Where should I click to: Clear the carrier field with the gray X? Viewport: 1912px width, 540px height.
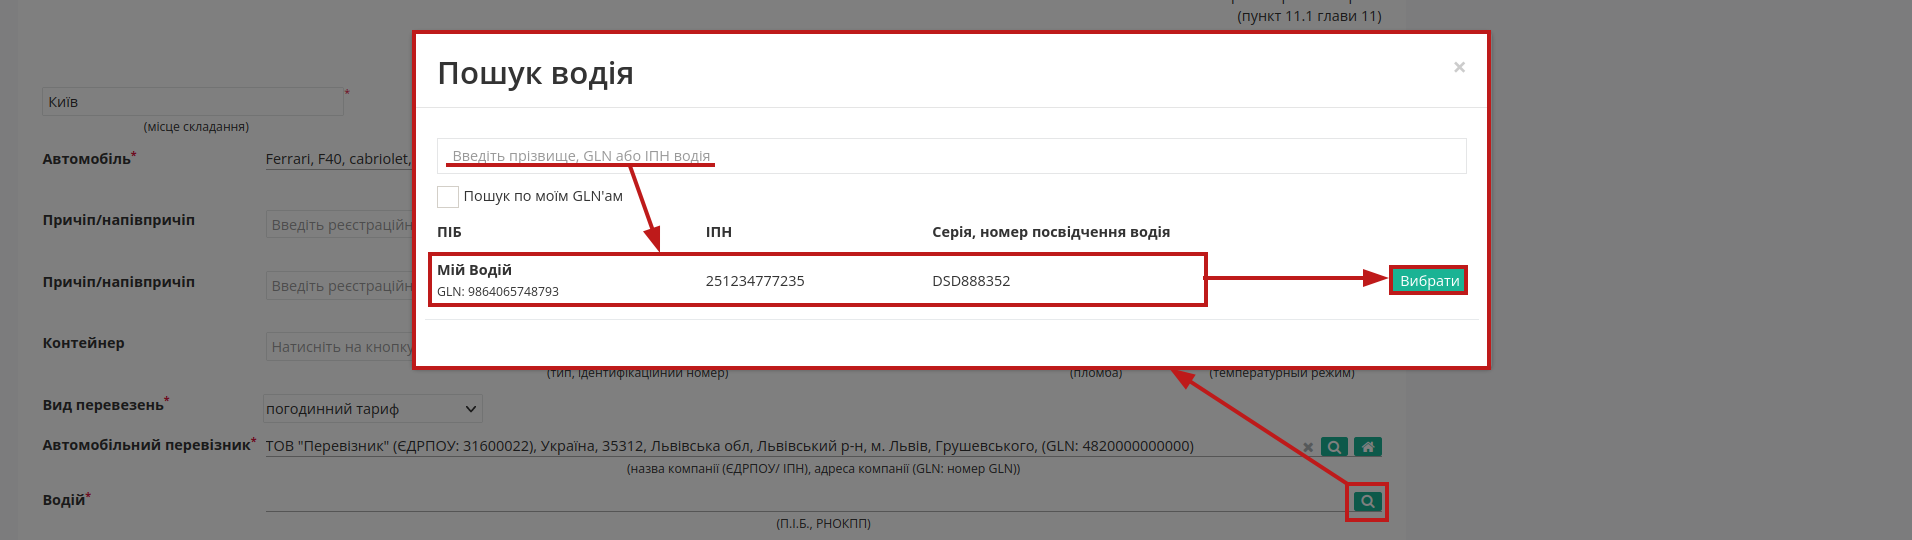tap(1308, 447)
